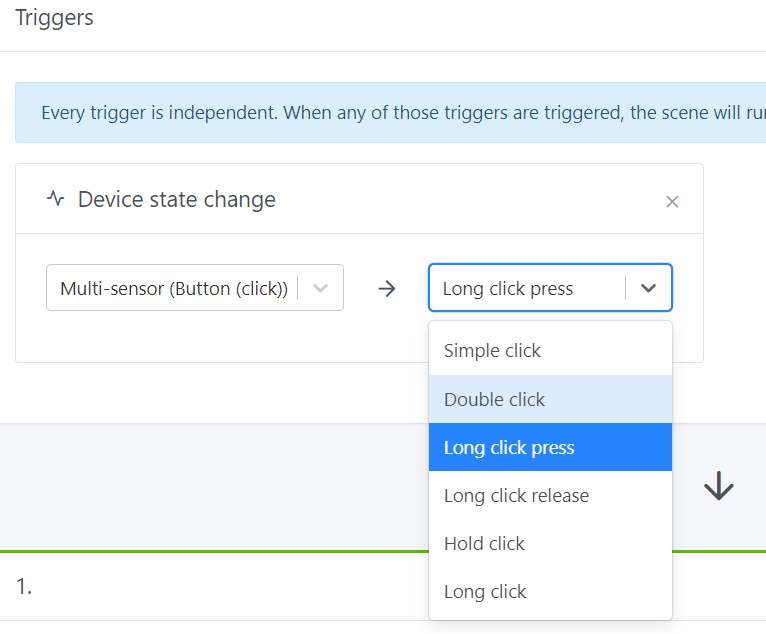
Task: Click the Device state change title
Action: tap(177, 199)
